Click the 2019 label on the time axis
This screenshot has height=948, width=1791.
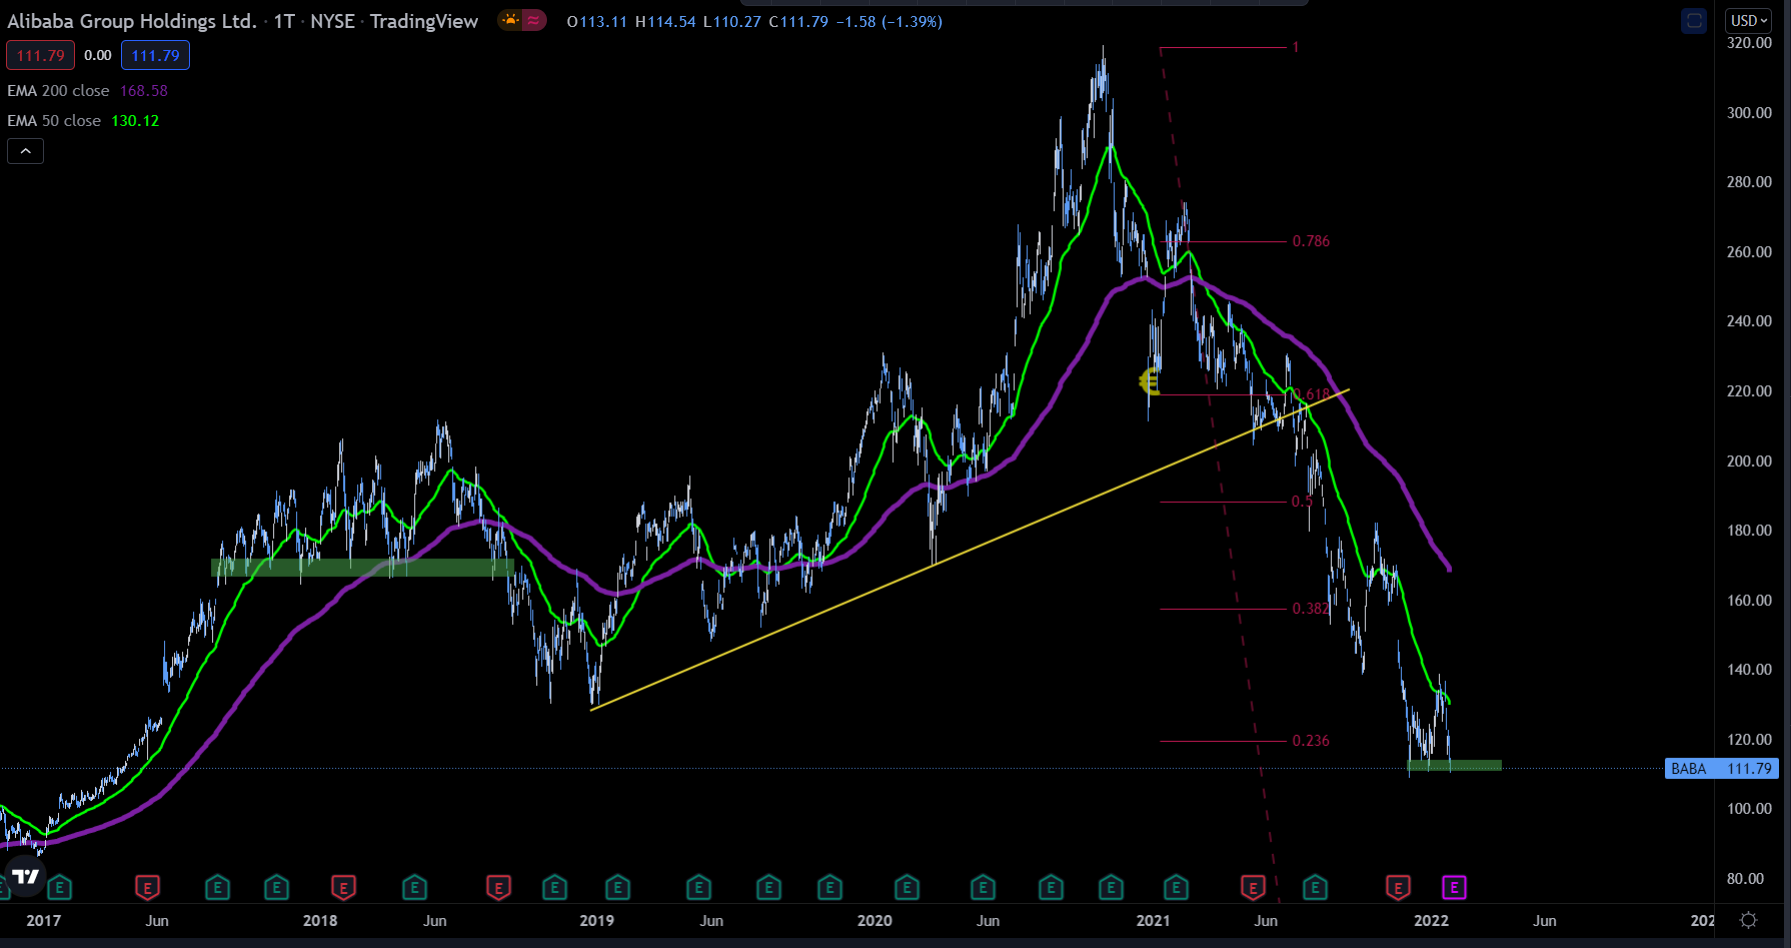coord(597,920)
